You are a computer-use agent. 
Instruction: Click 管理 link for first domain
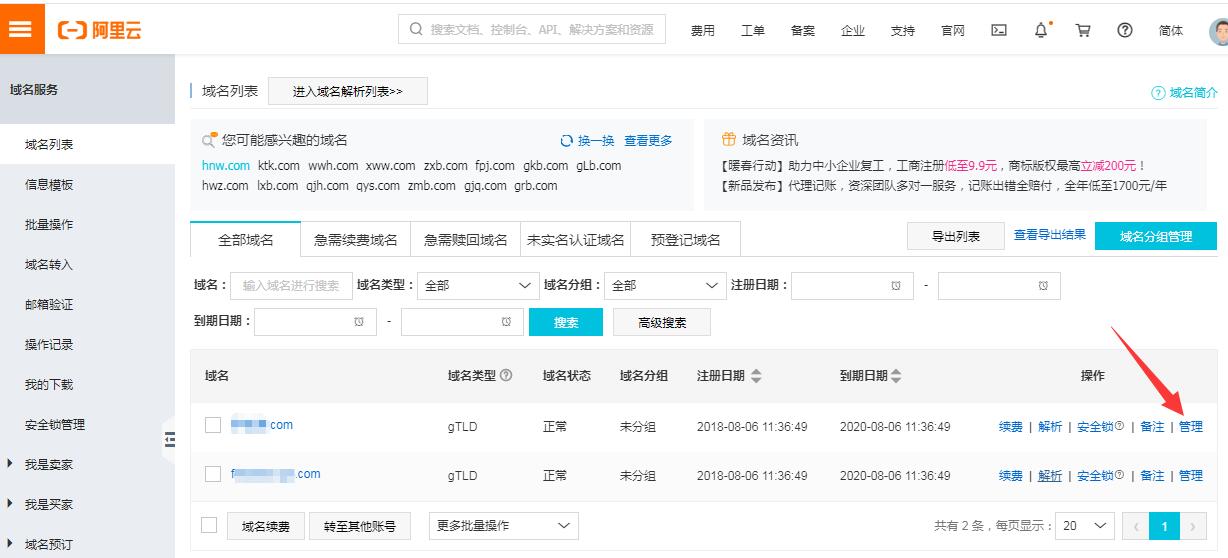(1190, 426)
